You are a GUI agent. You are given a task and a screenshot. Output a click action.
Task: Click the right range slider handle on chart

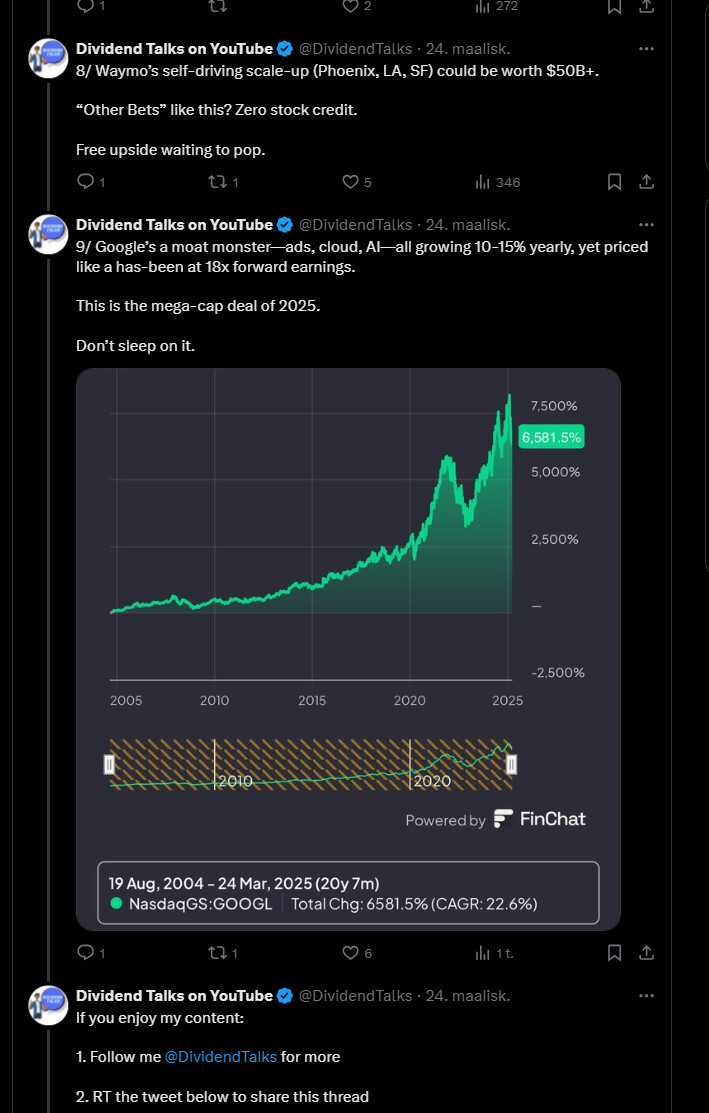[511, 764]
